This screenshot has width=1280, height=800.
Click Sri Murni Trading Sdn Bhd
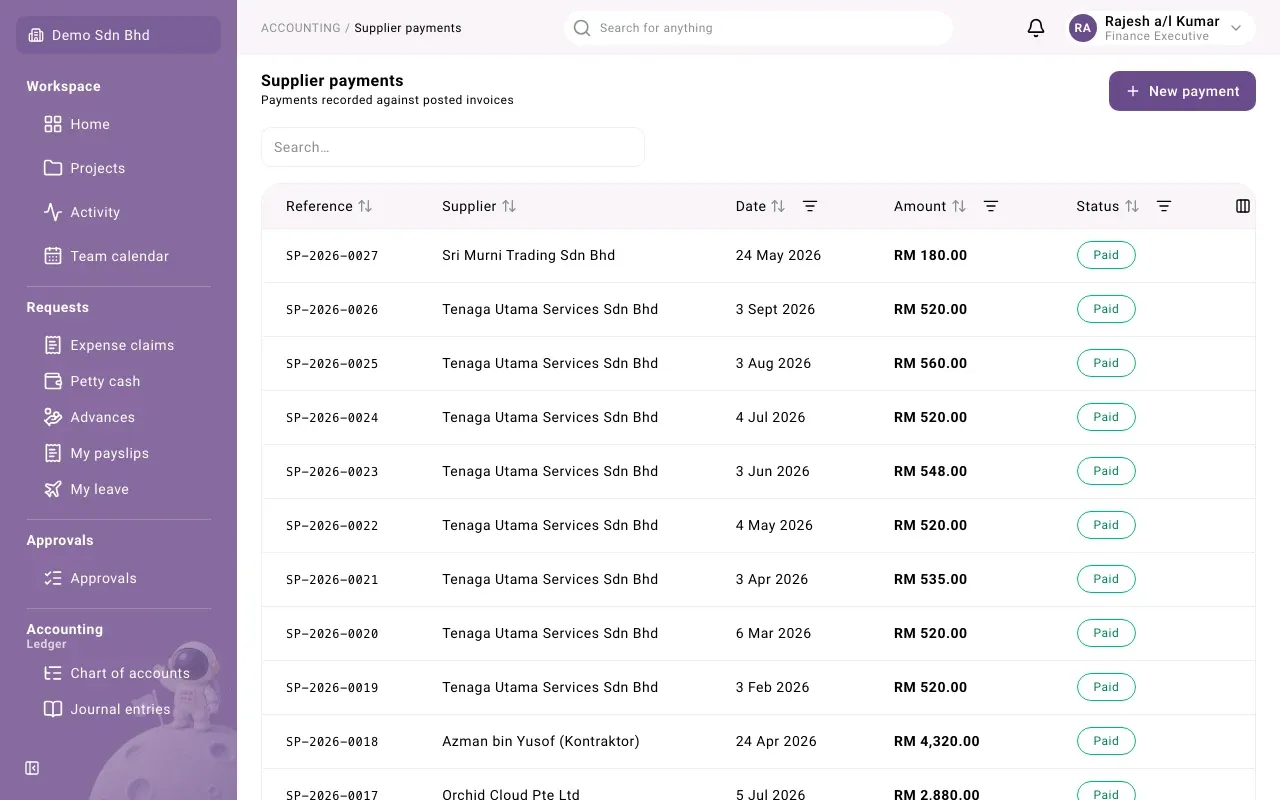529,255
